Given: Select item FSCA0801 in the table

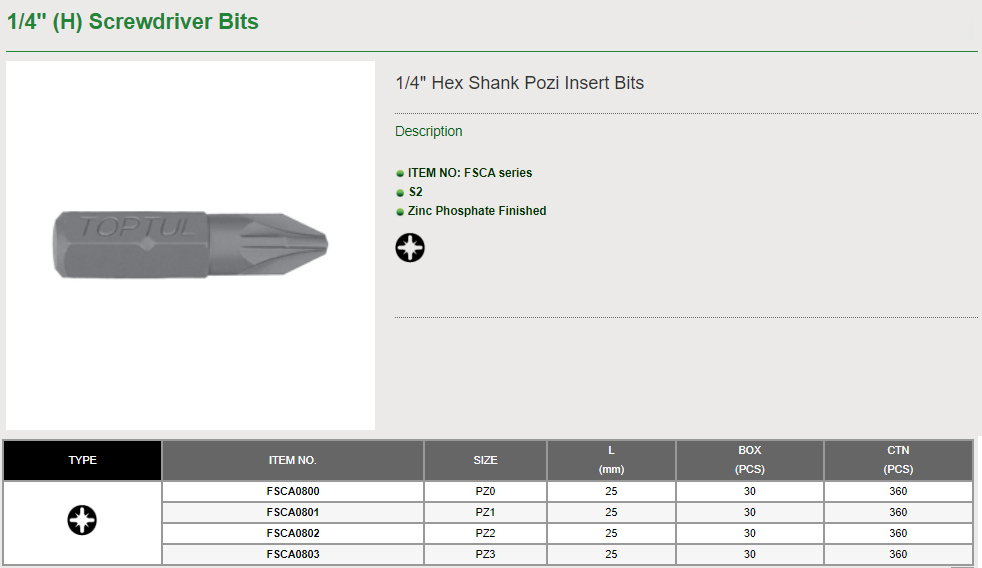Looking at the screenshot, I should point(293,512).
